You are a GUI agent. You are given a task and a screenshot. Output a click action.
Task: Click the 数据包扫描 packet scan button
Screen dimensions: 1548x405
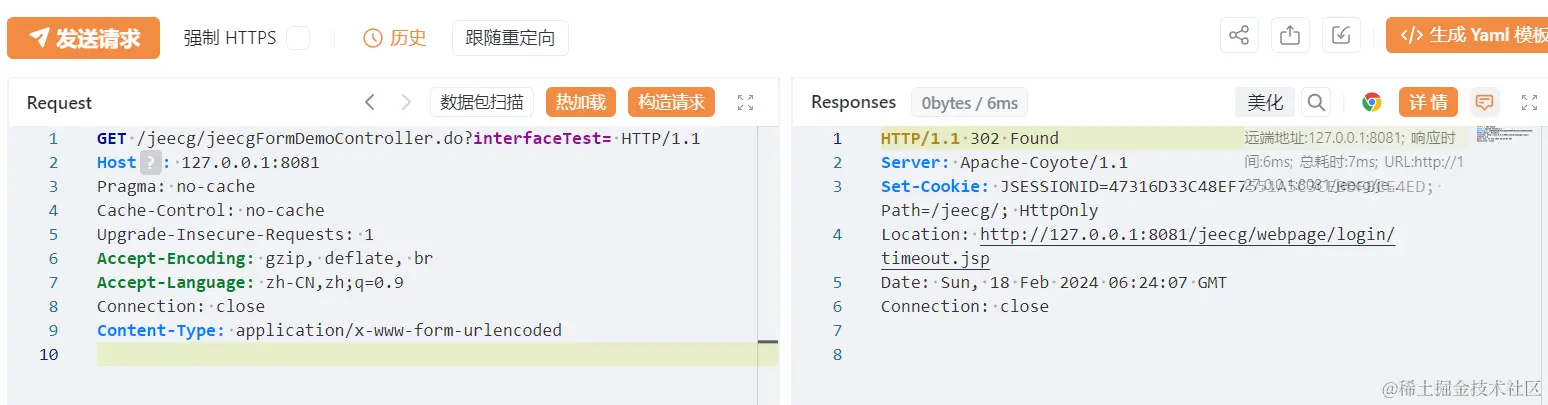(482, 102)
